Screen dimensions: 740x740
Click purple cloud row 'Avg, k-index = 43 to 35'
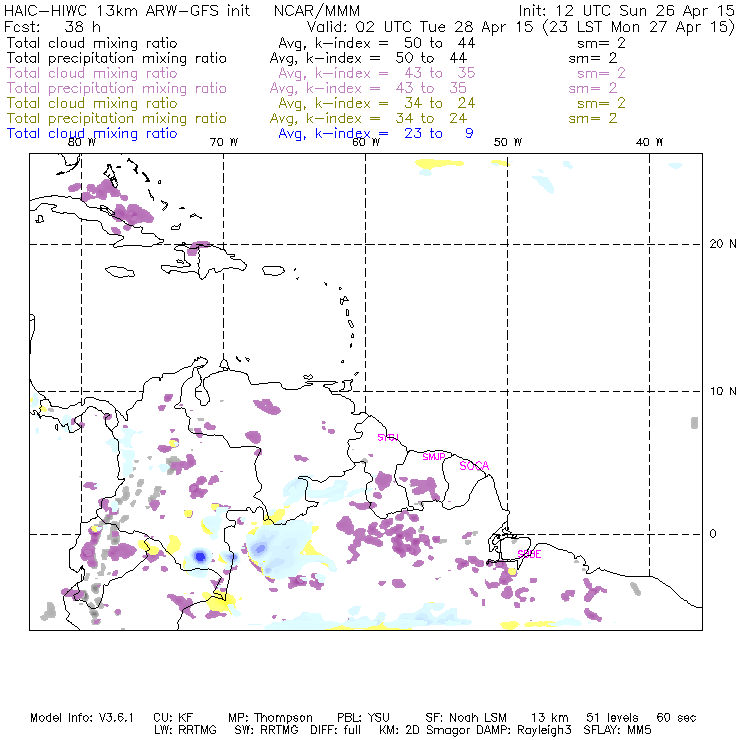pos(377,74)
